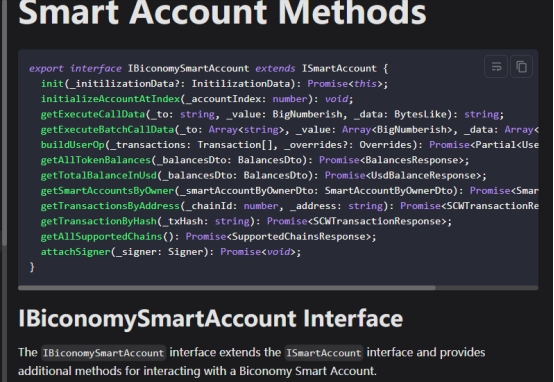This screenshot has height=382, width=554.
Task: Click getAllTokenBalances method name
Action: [96, 160]
